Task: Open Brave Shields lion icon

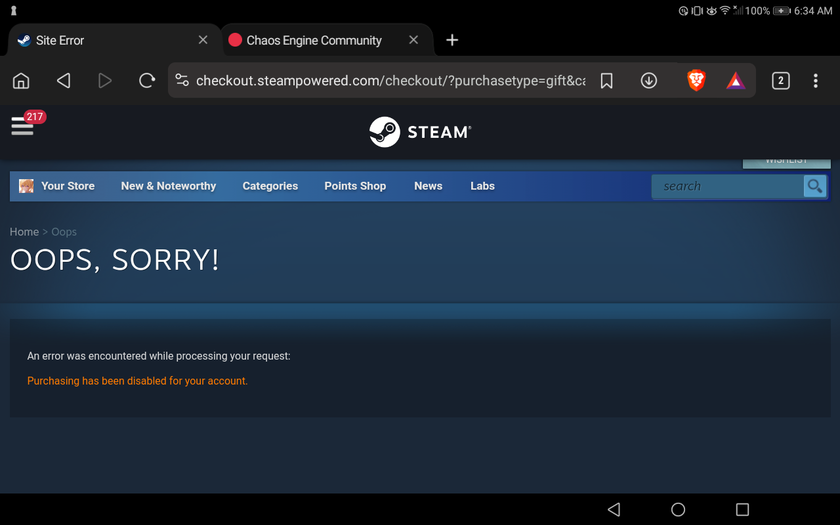Action: point(696,81)
